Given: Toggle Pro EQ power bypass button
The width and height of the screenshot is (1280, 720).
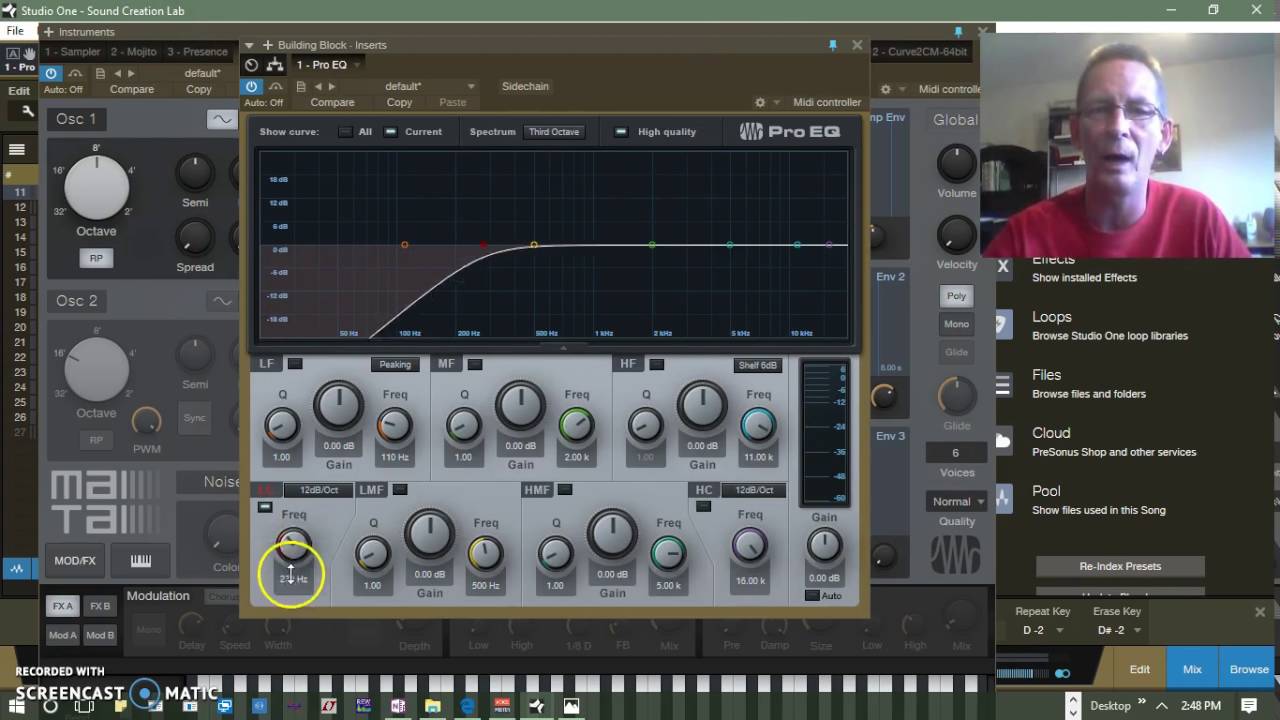Looking at the screenshot, I should point(251,86).
